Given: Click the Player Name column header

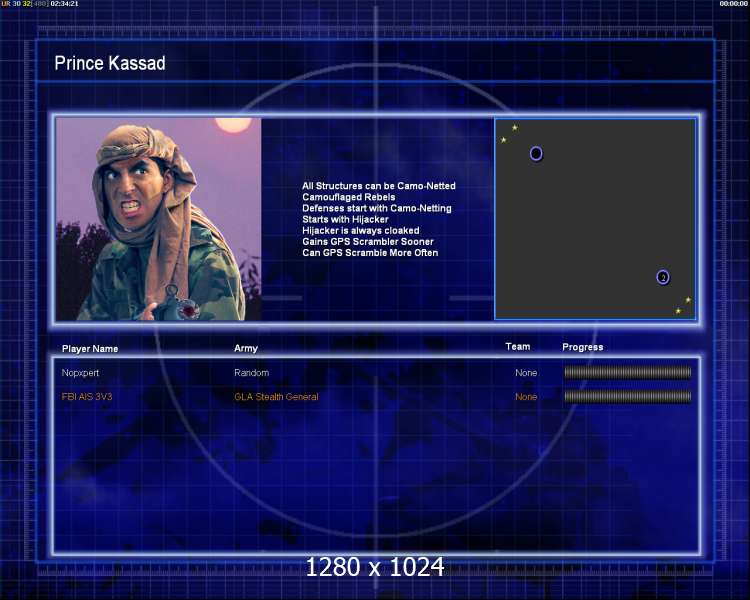Looking at the screenshot, I should (90, 349).
